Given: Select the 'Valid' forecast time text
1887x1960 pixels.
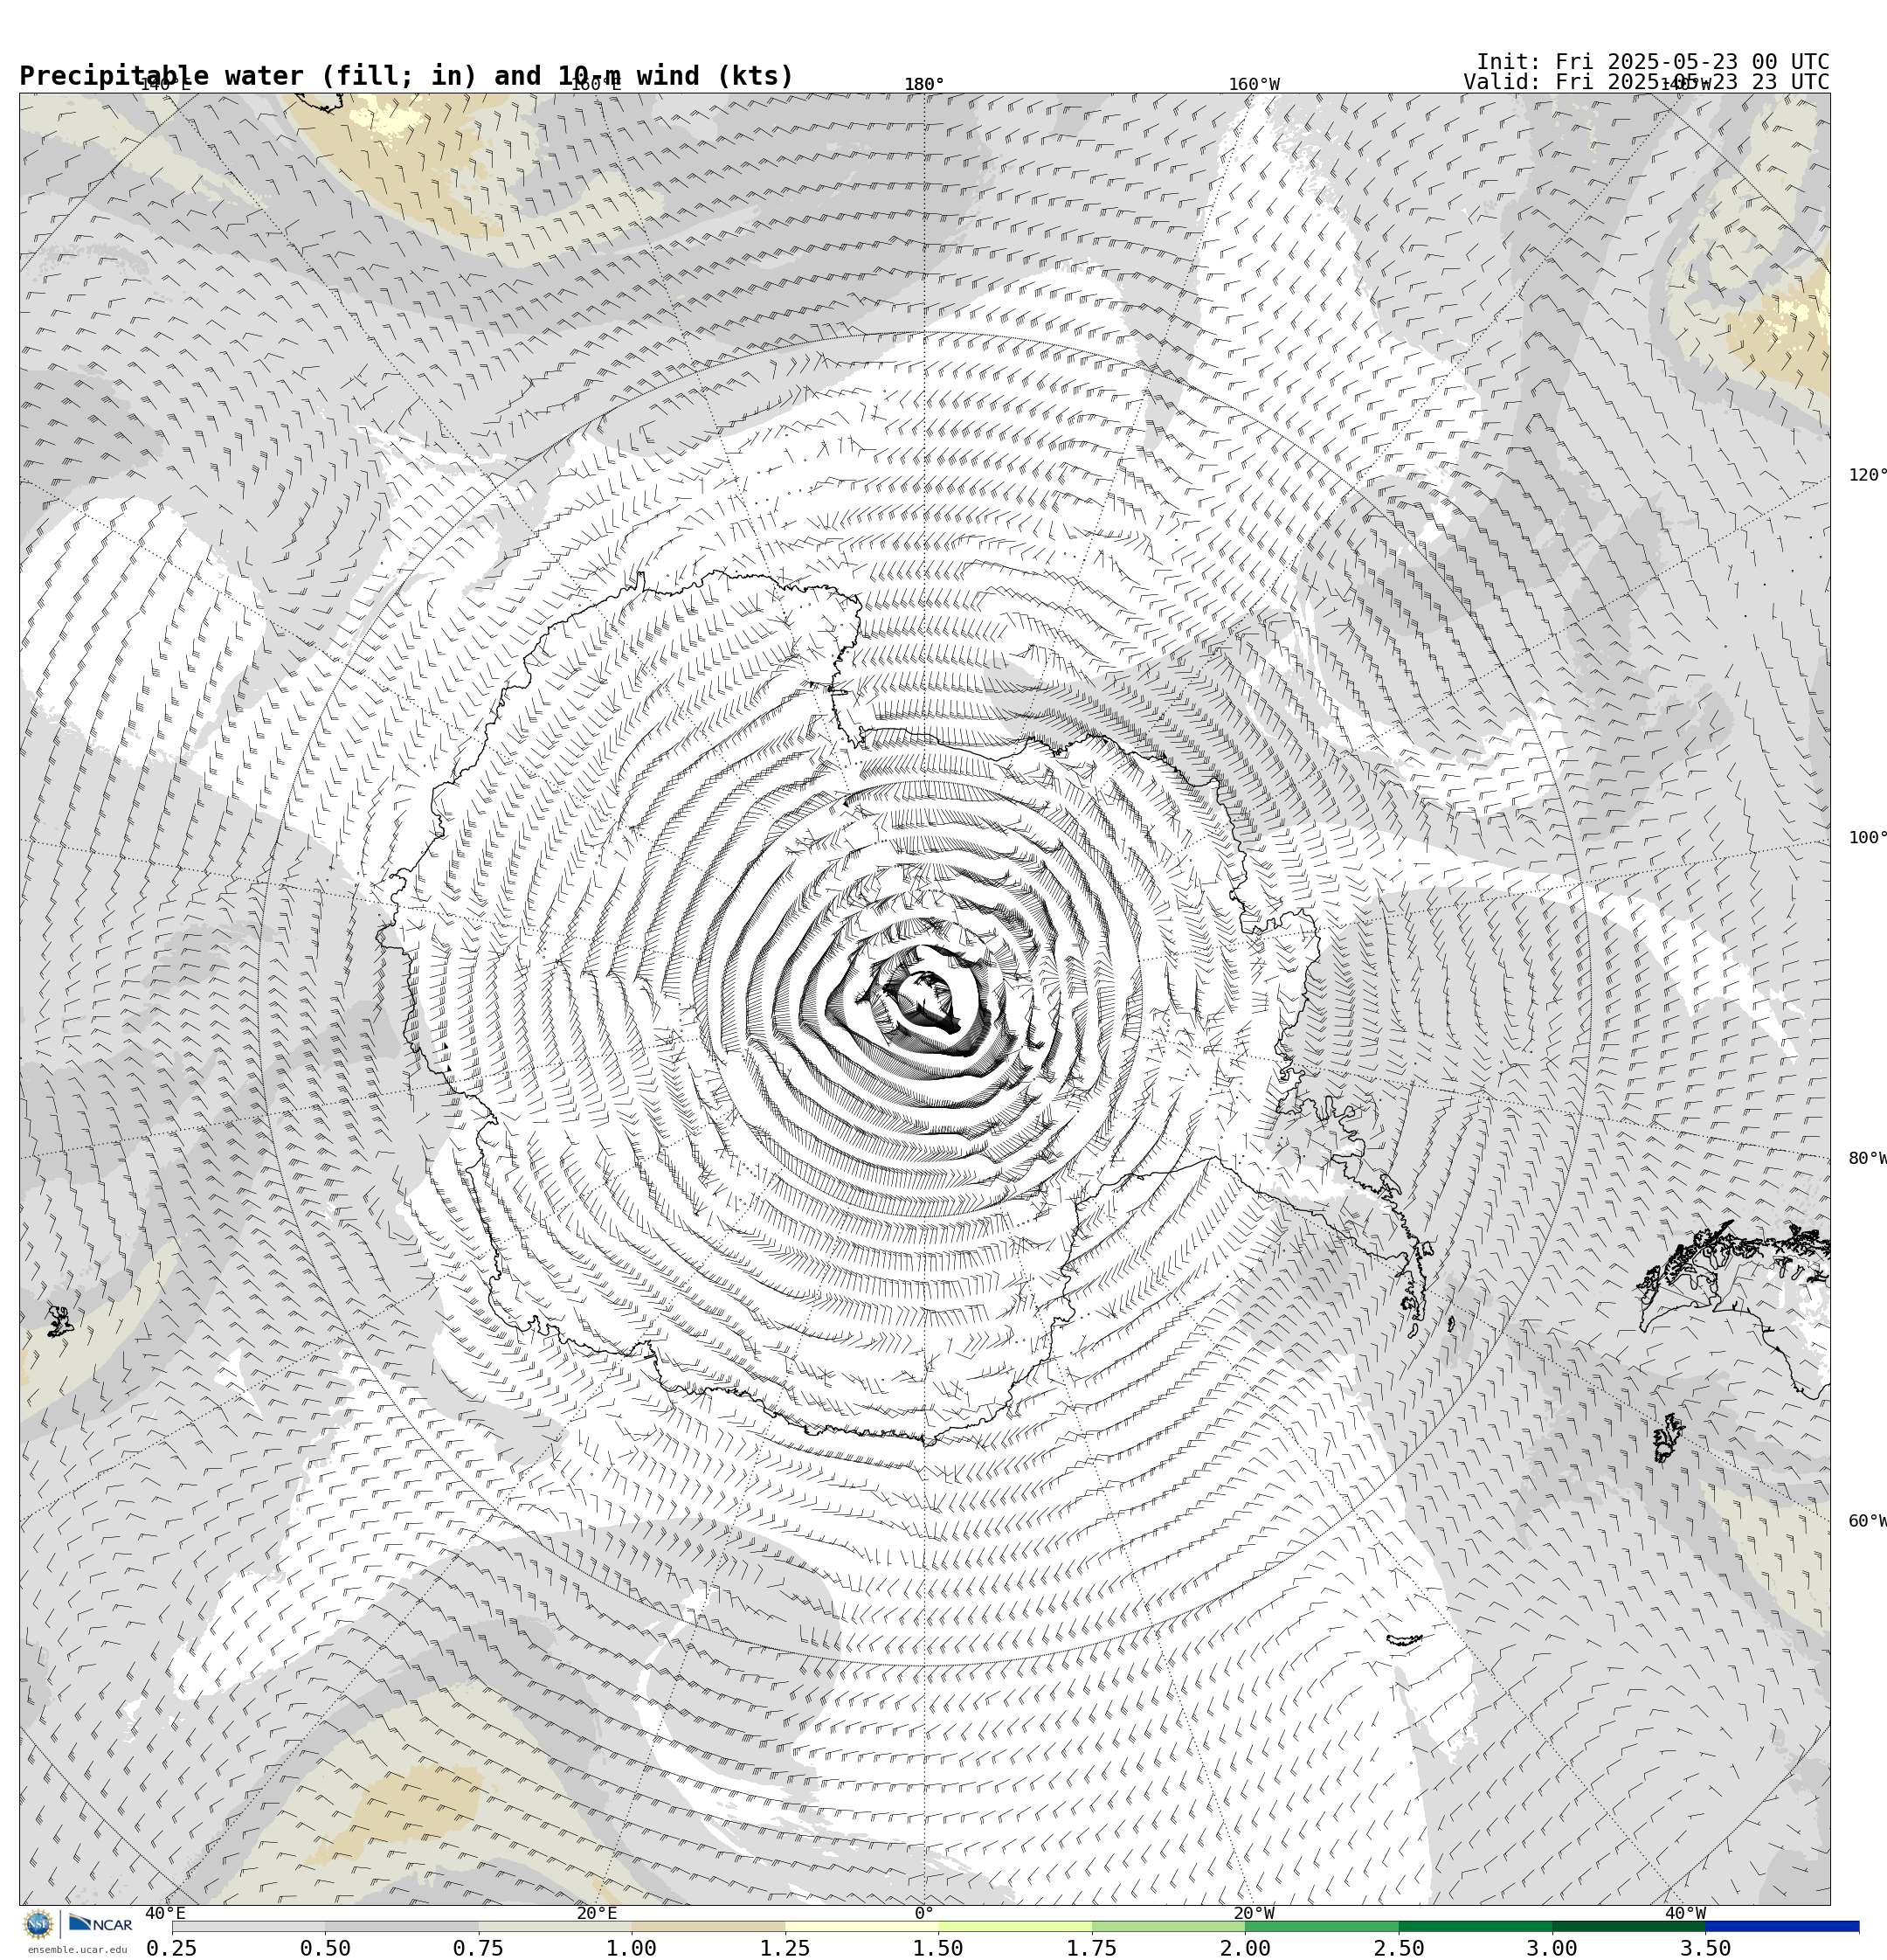Looking at the screenshot, I should coord(1646,82).
